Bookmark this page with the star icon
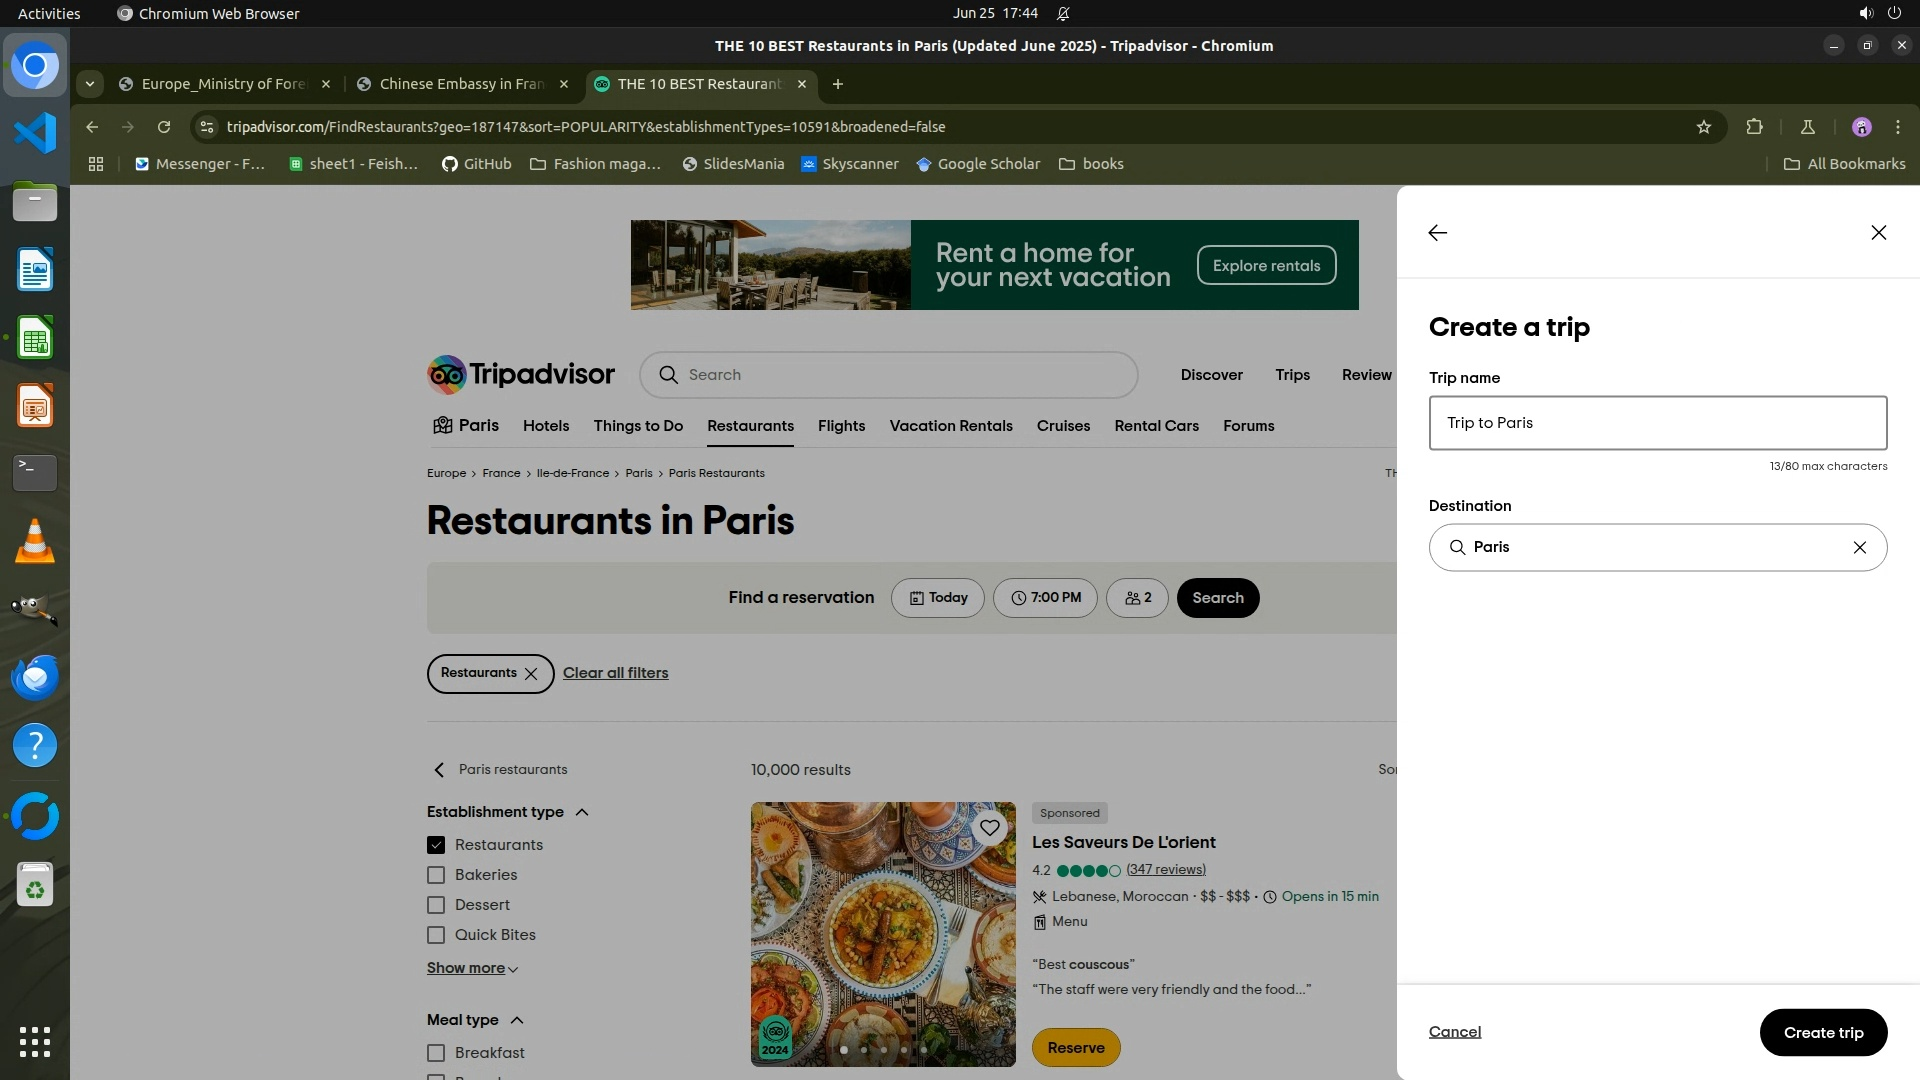This screenshot has height=1080, width=1920. tap(1704, 127)
